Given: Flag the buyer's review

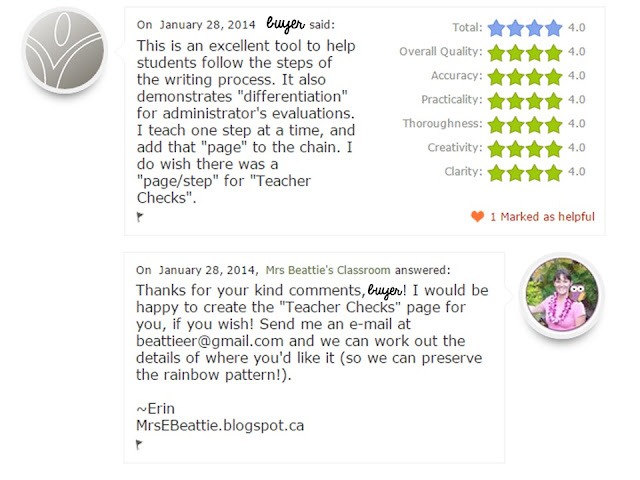Looking at the screenshot, I should pyautogui.click(x=140, y=216).
